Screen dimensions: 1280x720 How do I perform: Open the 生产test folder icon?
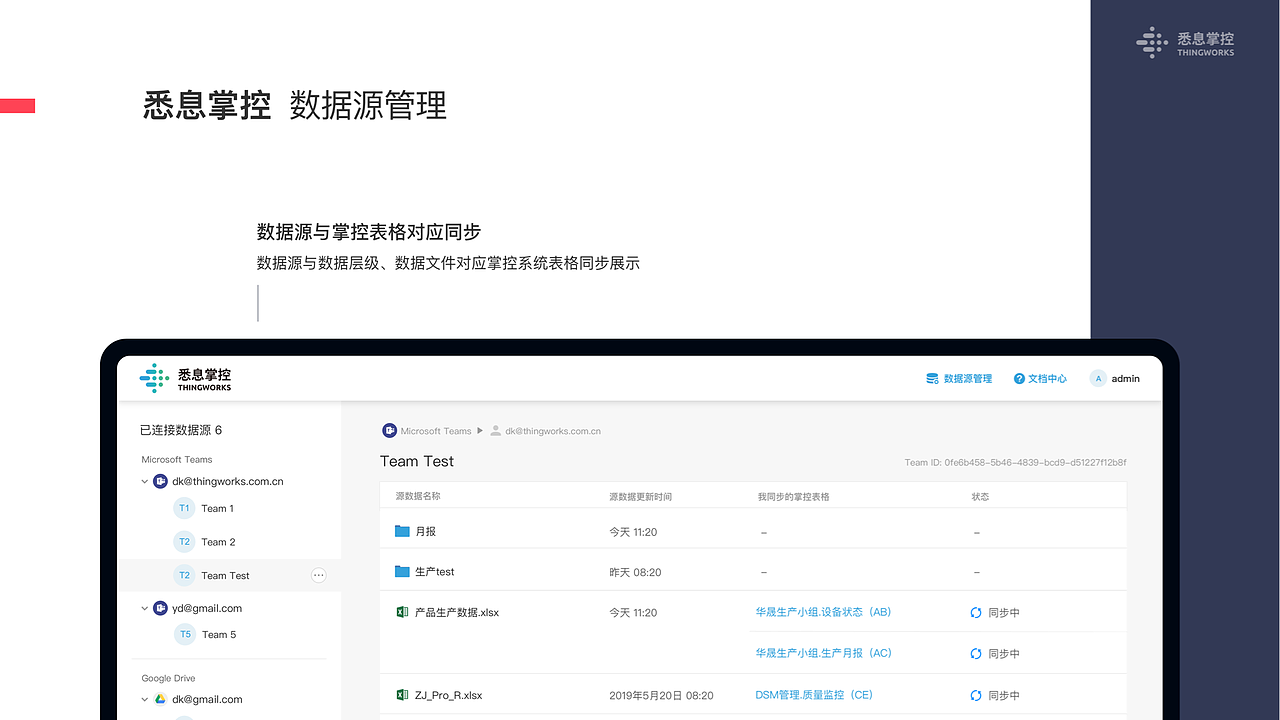[x=402, y=571]
